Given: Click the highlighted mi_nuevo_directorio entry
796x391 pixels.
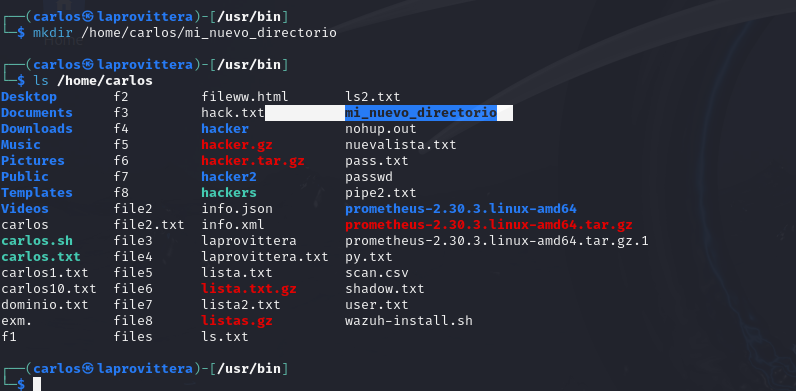Looking at the screenshot, I should [x=421, y=113].
